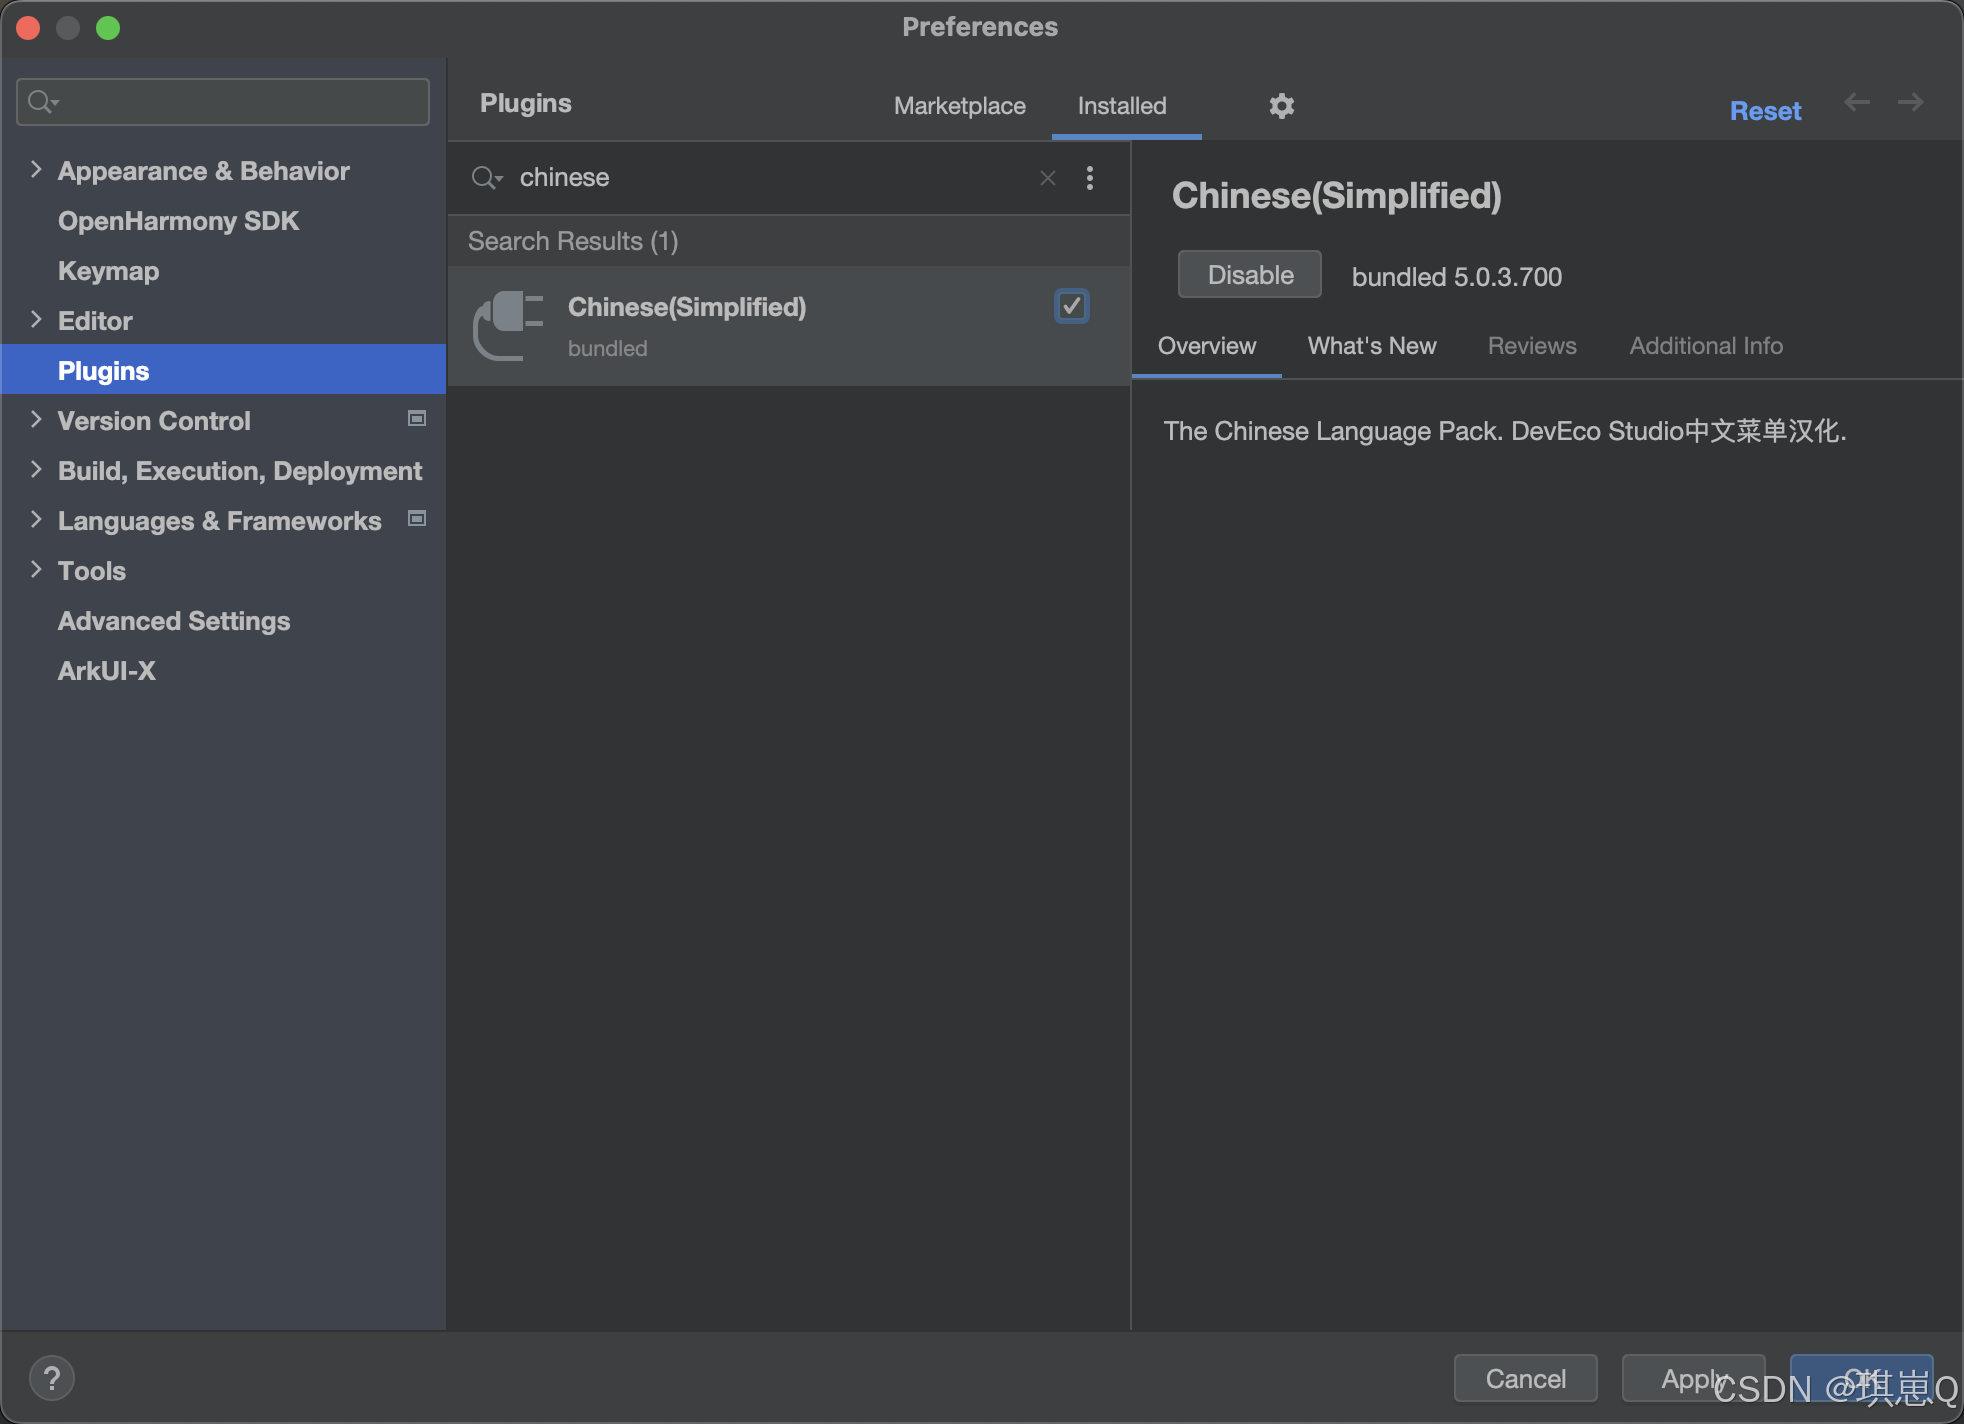Image resolution: width=1964 pixels, height=1424 pixels.
Task: Uncheck the Chinese(Simplified) plugin checkbox
Action: (1071, 306)
